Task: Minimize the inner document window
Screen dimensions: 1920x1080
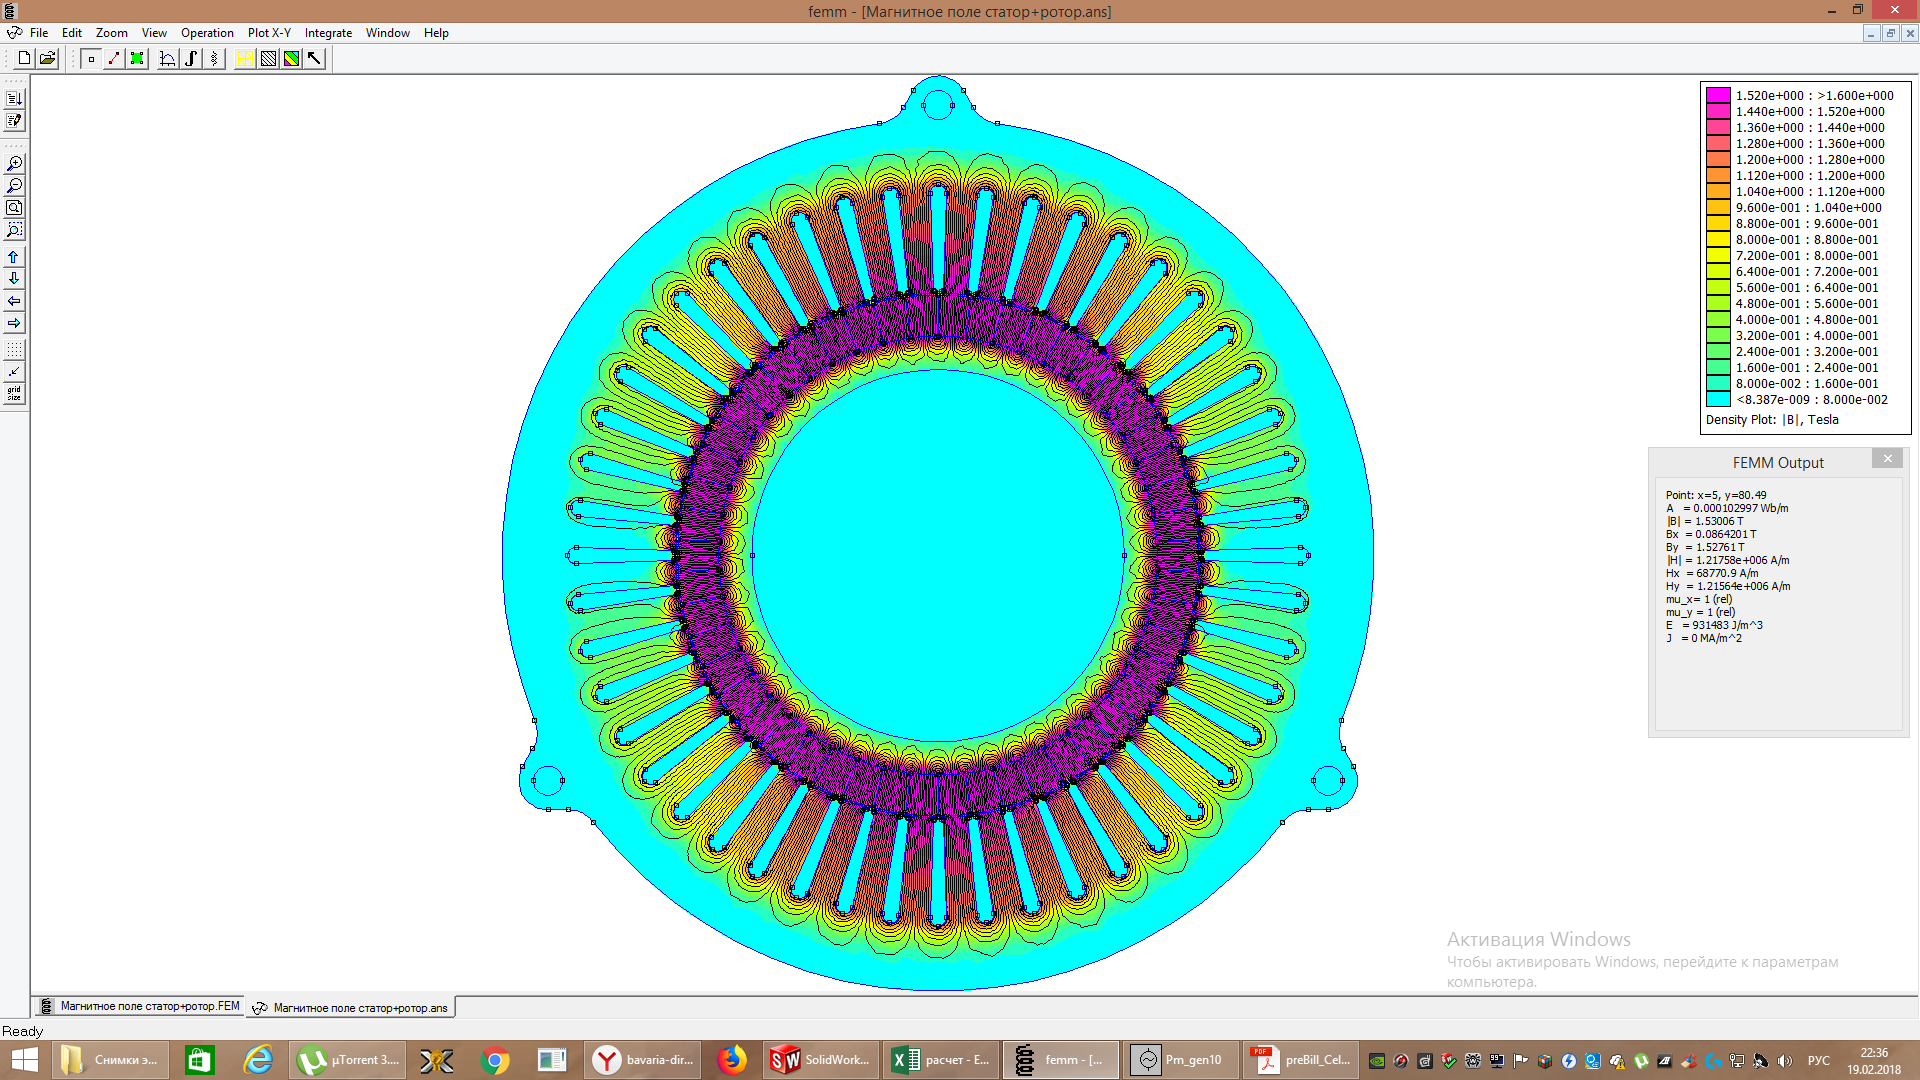Action: tap(1871, 33)
